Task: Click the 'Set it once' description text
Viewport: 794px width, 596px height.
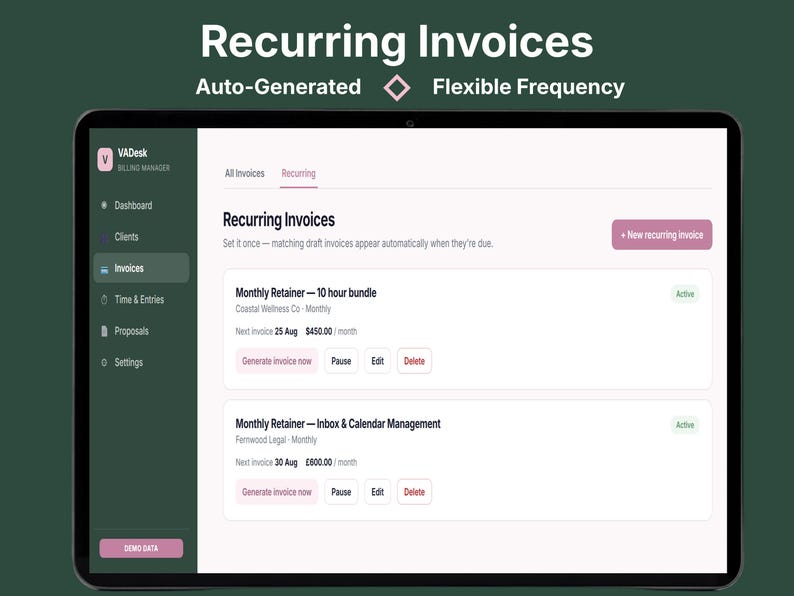Action: [358, 244]
